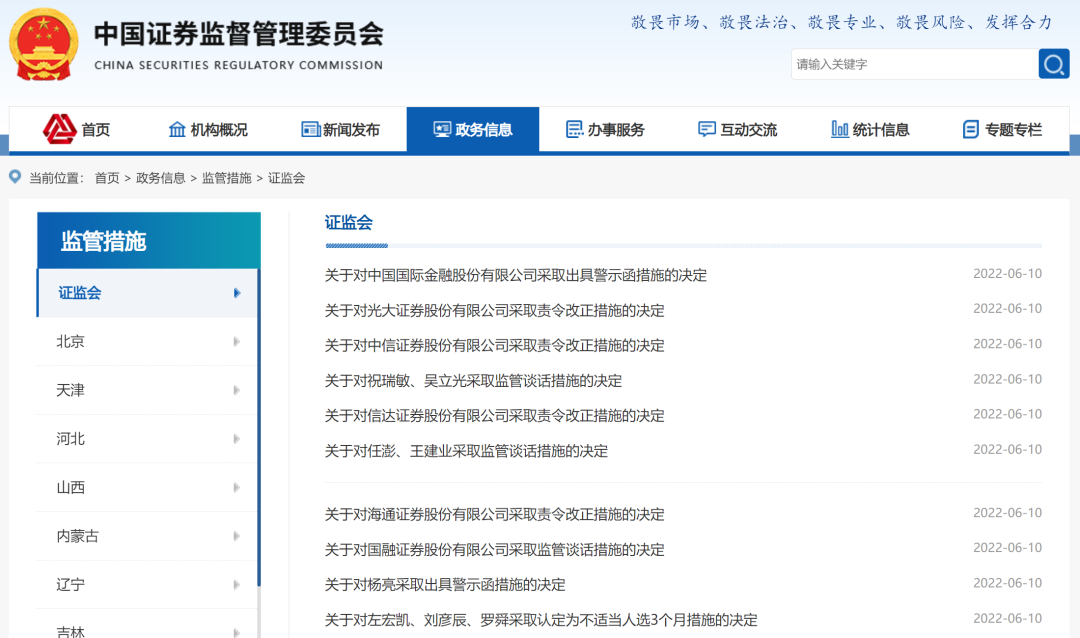Expand the 天津 sidebar arrow
Screen dimensions: 1080x638
[x=237, y=390]
